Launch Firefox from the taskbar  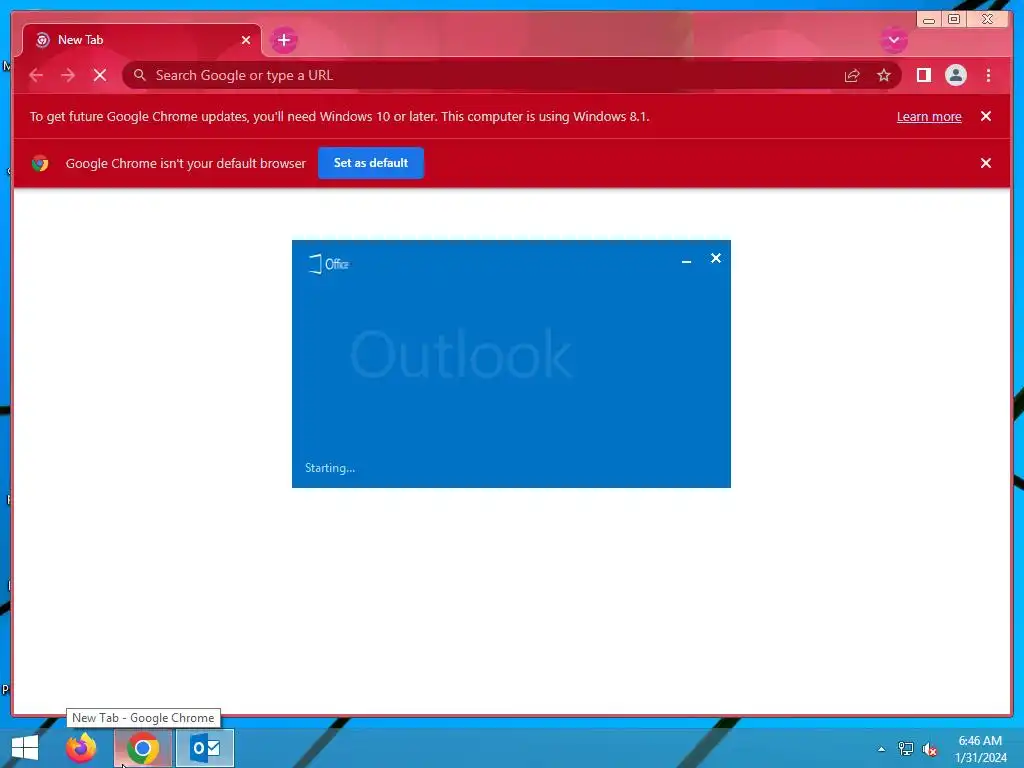(81, 748)
